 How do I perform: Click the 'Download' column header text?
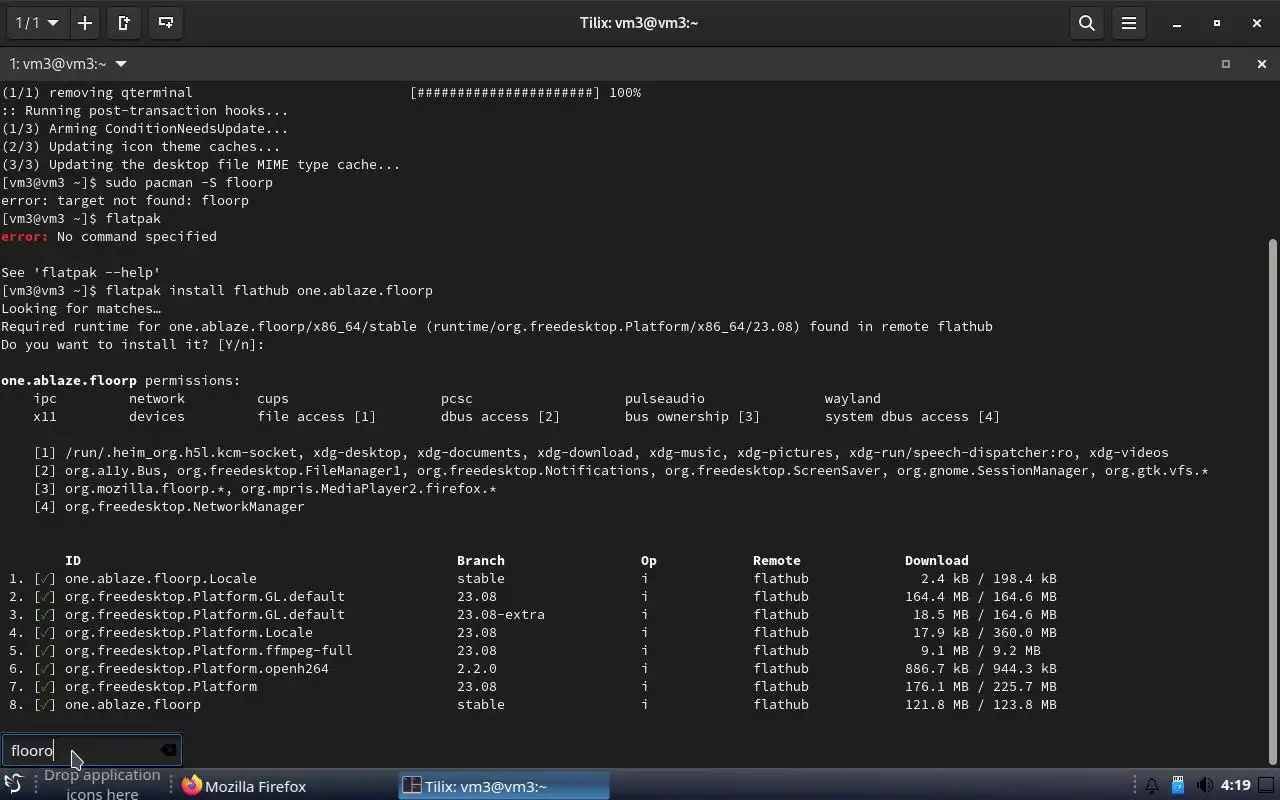pyautogui.click(x=937, y=561)
